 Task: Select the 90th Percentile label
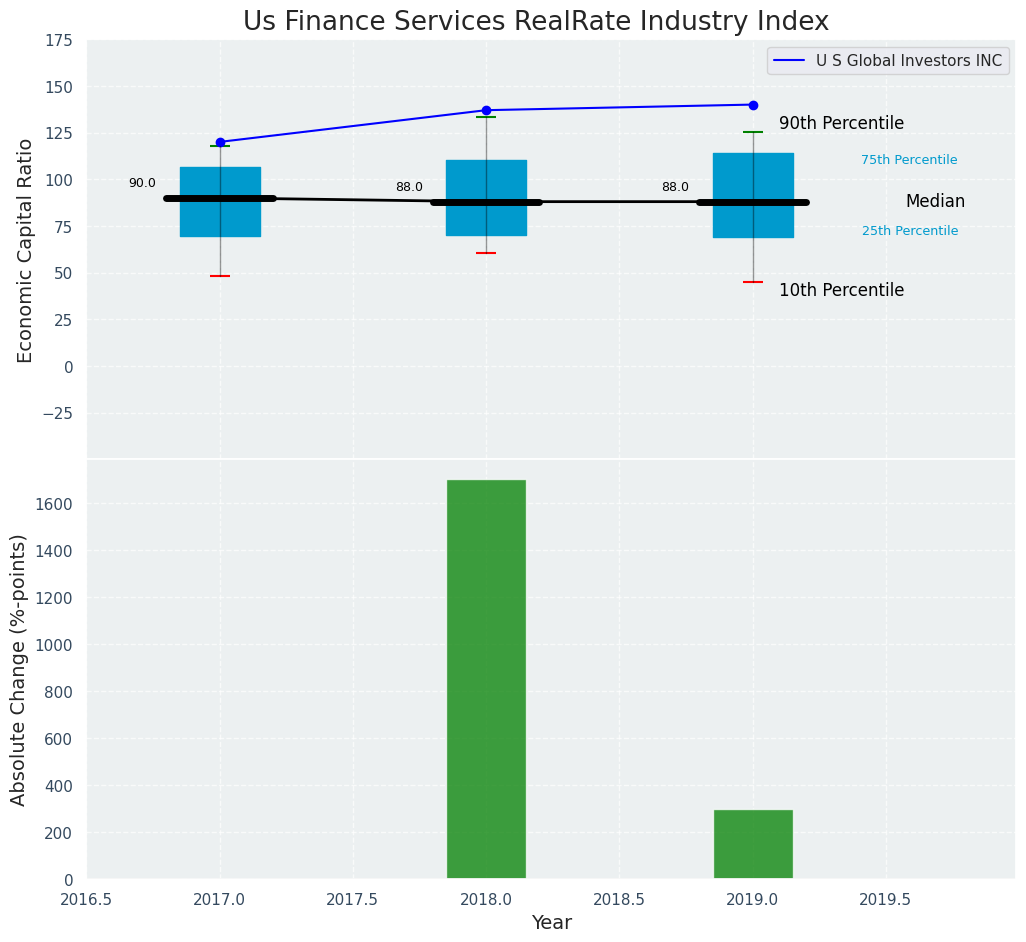click(x=841, y=124)
